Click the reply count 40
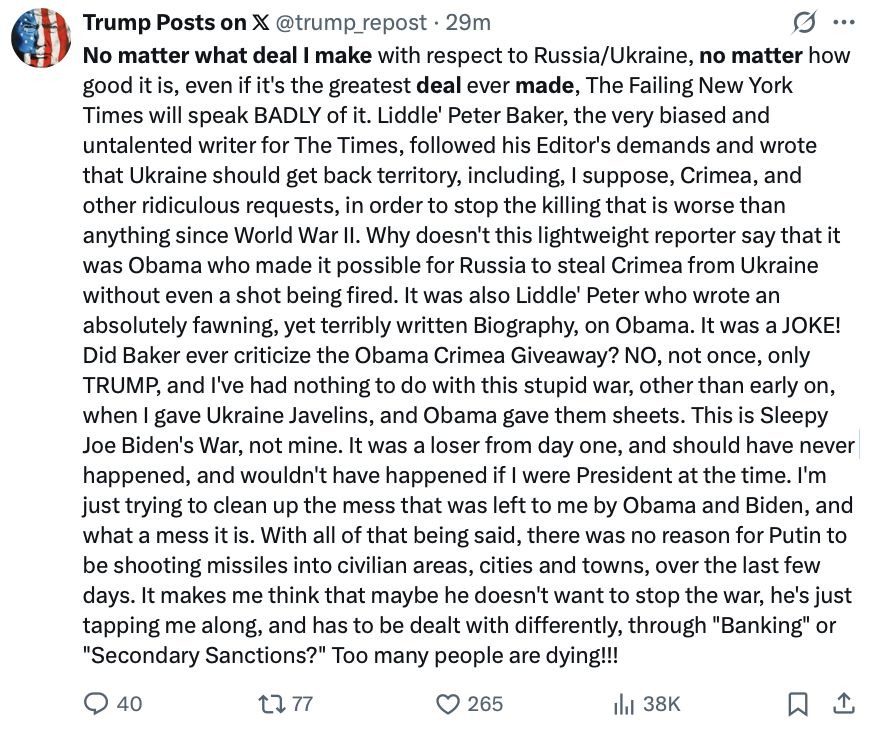The height and width of the screenshot is (732, 879). 129,704
